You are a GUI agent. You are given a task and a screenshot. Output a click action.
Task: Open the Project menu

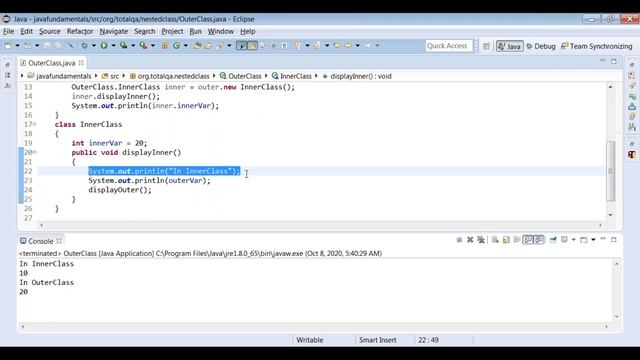point(172,31)
